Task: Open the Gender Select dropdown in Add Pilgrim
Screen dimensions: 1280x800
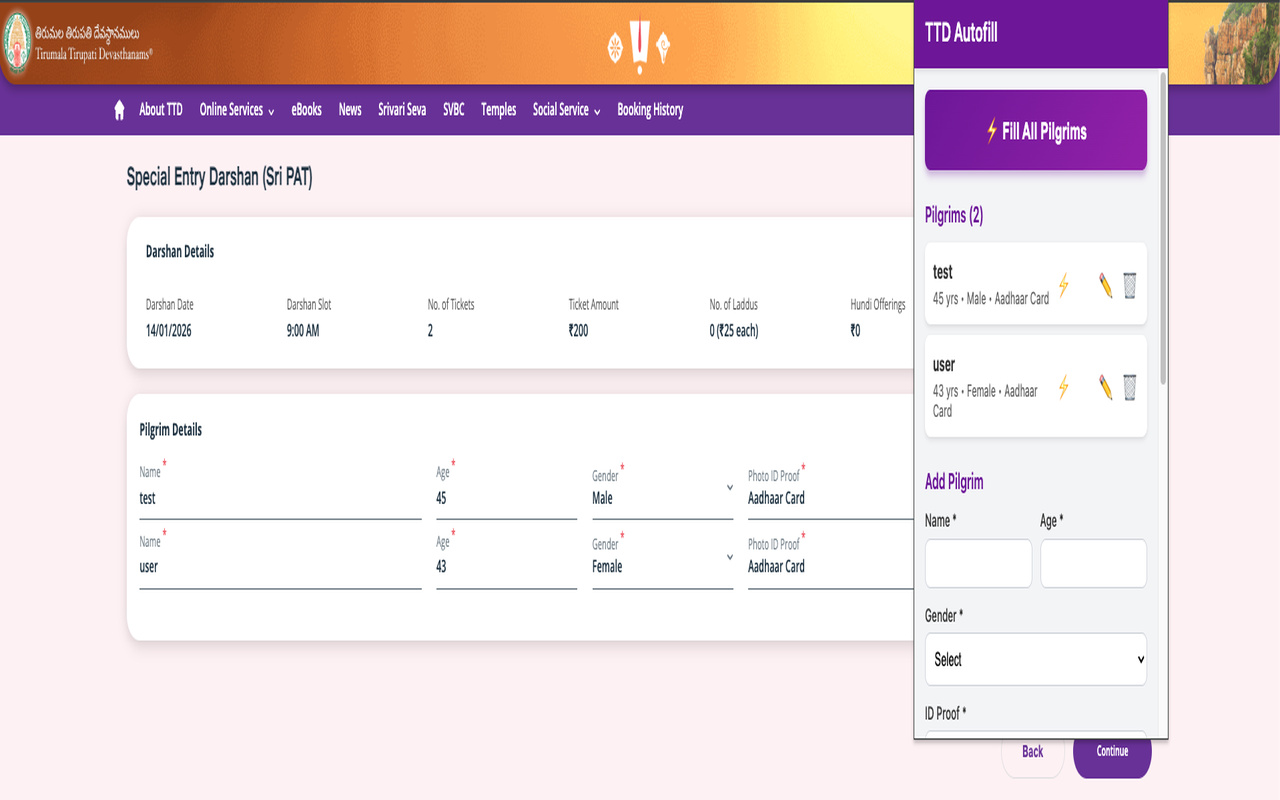Action: pyautogui.click(x=1036, y=659)
